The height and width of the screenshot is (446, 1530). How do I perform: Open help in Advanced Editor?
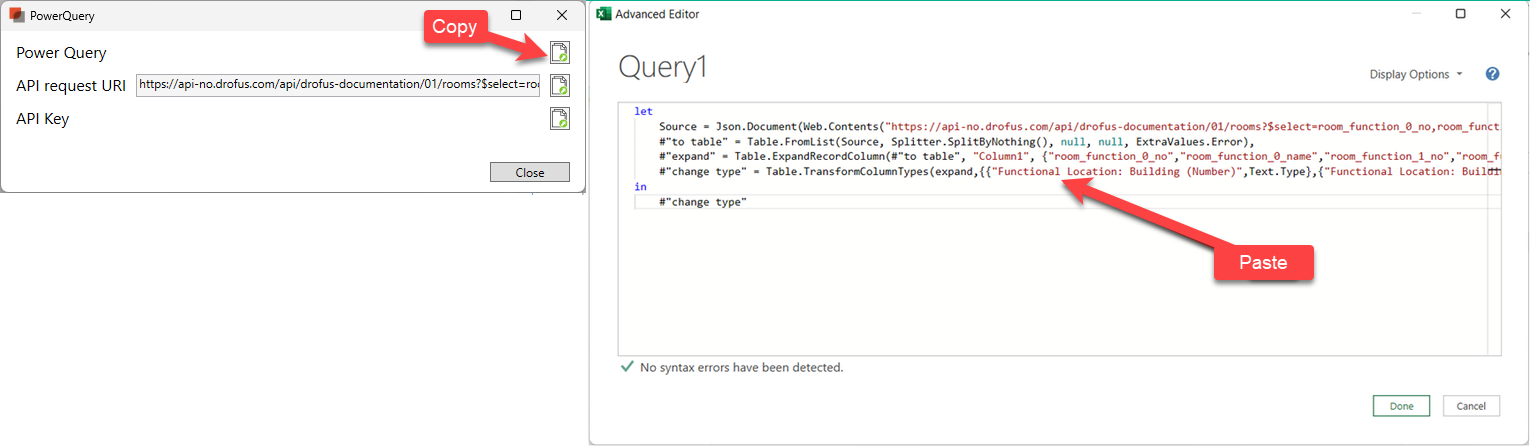1492,74
